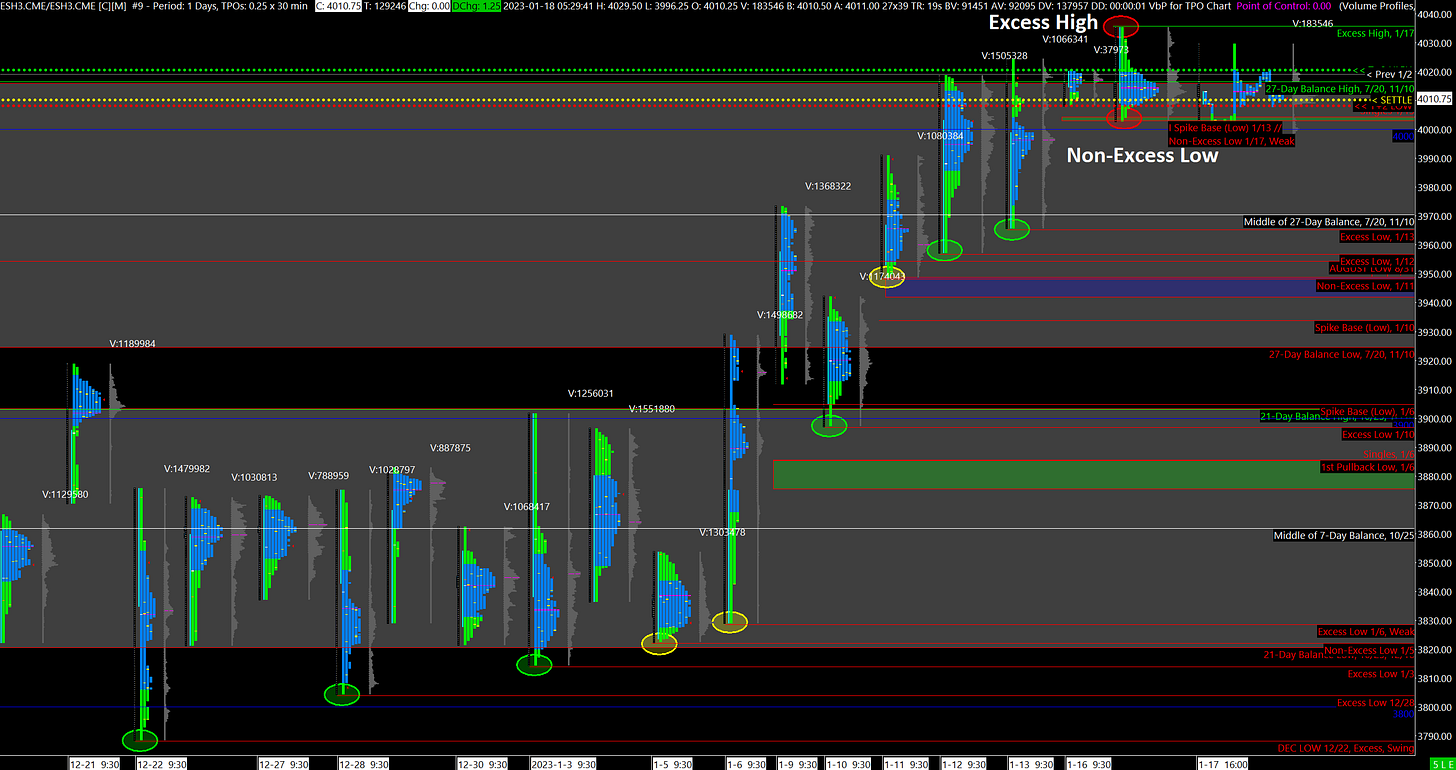The image size is (1456, 770).
Task: Select the 'Excess Low 1/10' label
Action: pyautogui.click(x=1376, y=434)
